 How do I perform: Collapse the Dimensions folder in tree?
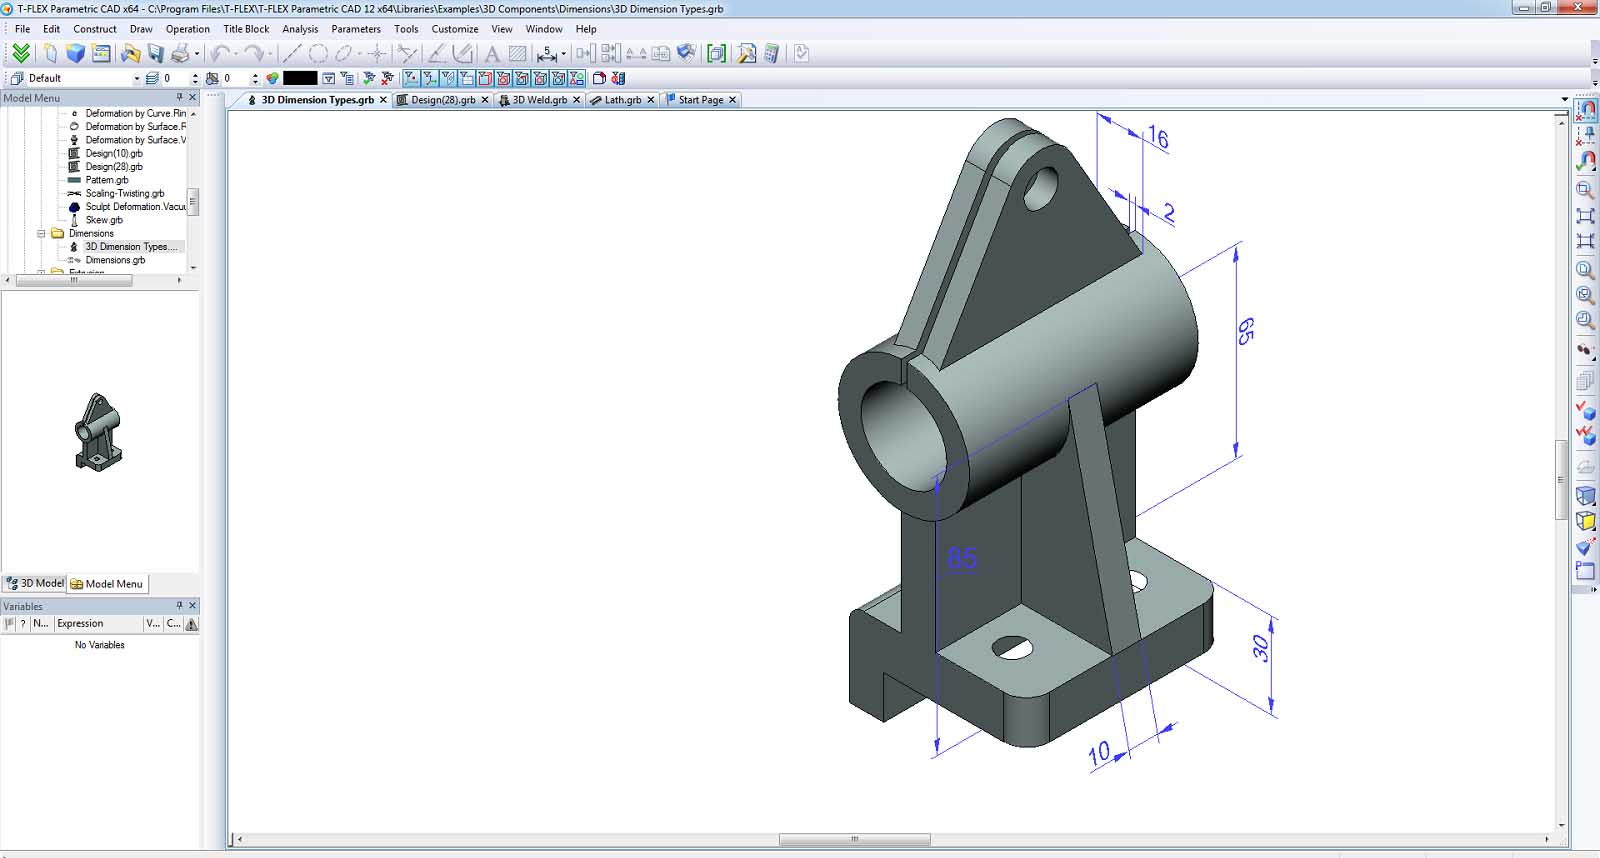click(42, 234)
